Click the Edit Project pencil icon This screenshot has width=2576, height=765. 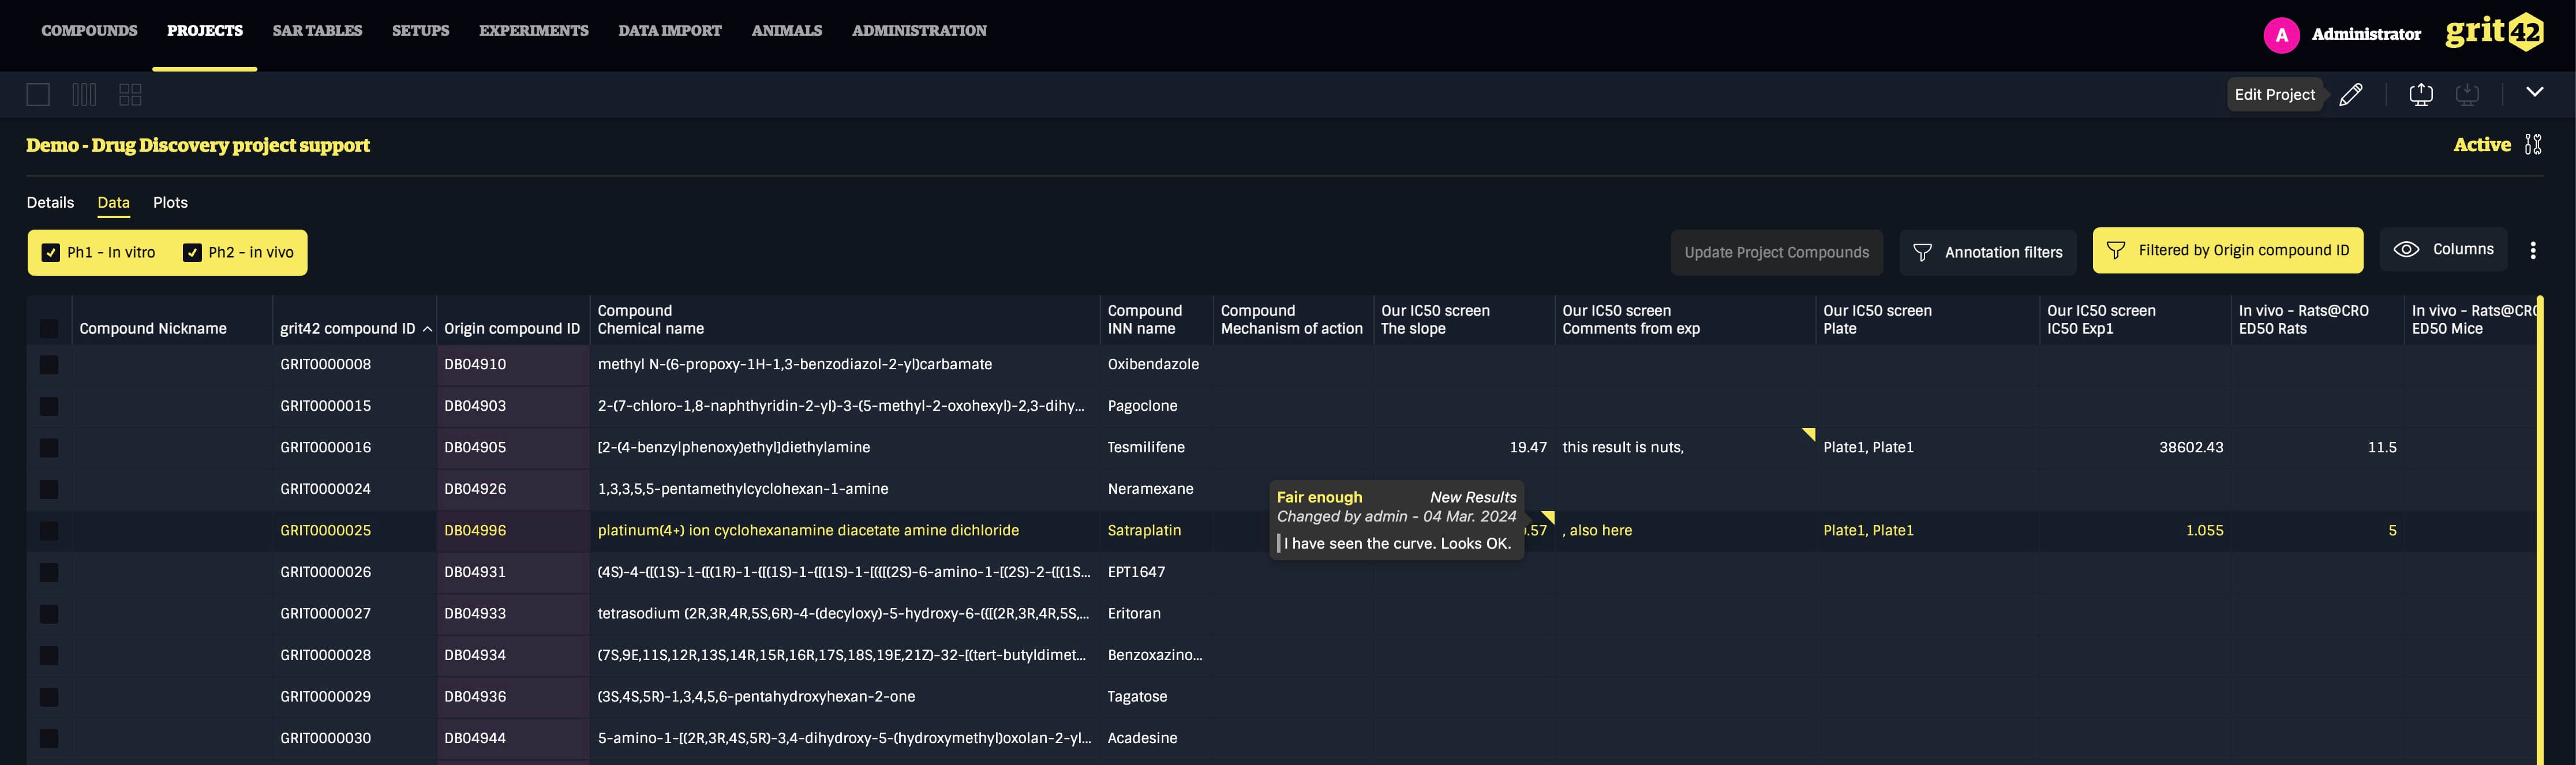tap(2351, 94)
